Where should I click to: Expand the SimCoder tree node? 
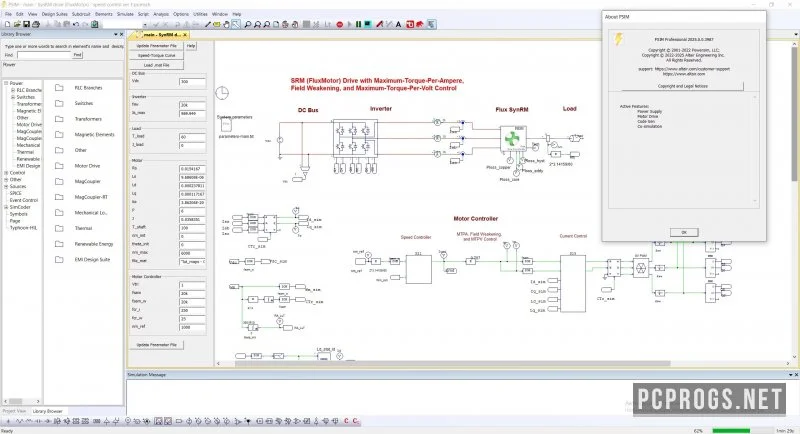pos(6,207)
